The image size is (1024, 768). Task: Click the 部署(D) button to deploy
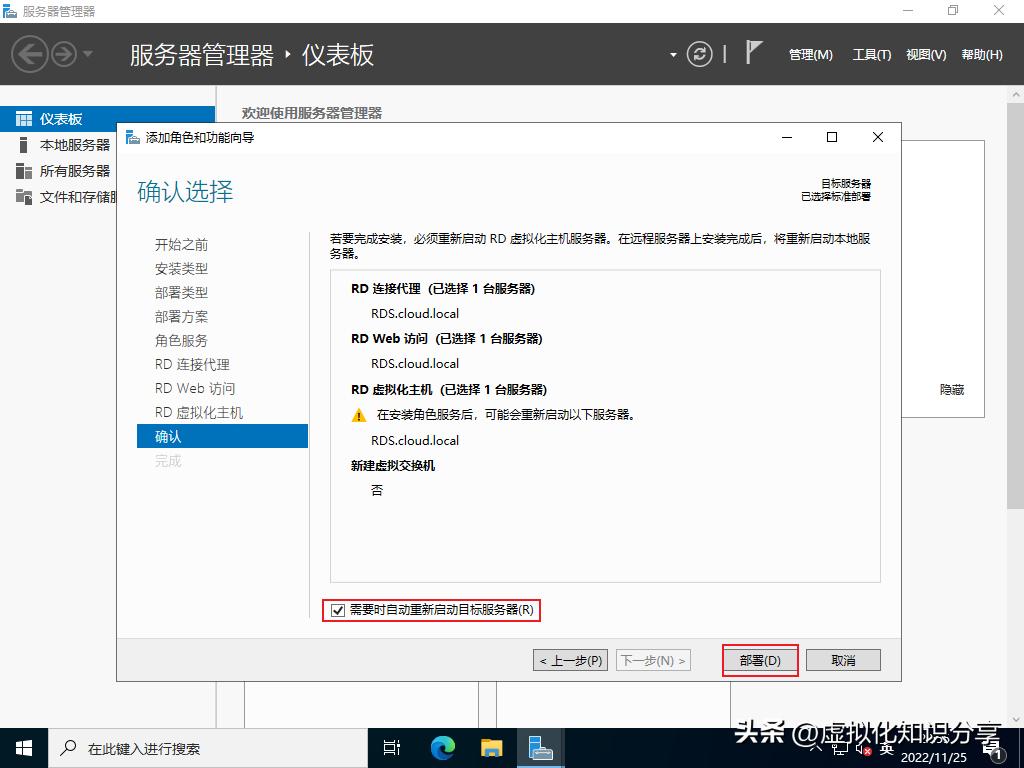(759, 659)
